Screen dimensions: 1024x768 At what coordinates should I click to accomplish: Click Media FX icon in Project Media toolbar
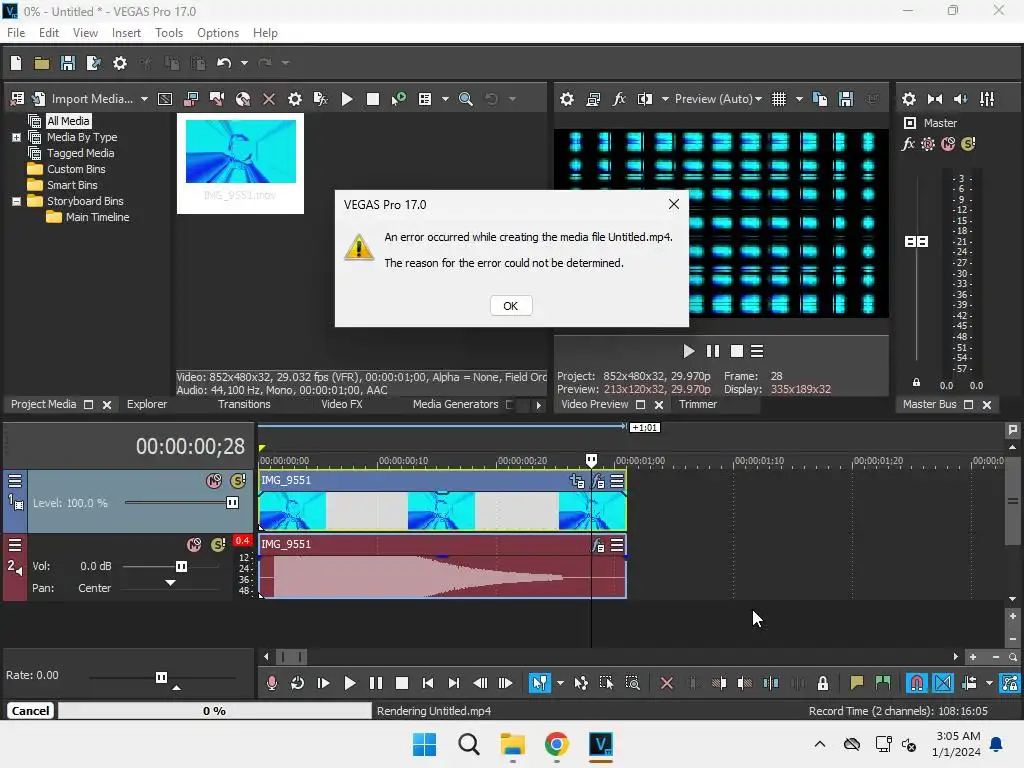tap(321, 99)
